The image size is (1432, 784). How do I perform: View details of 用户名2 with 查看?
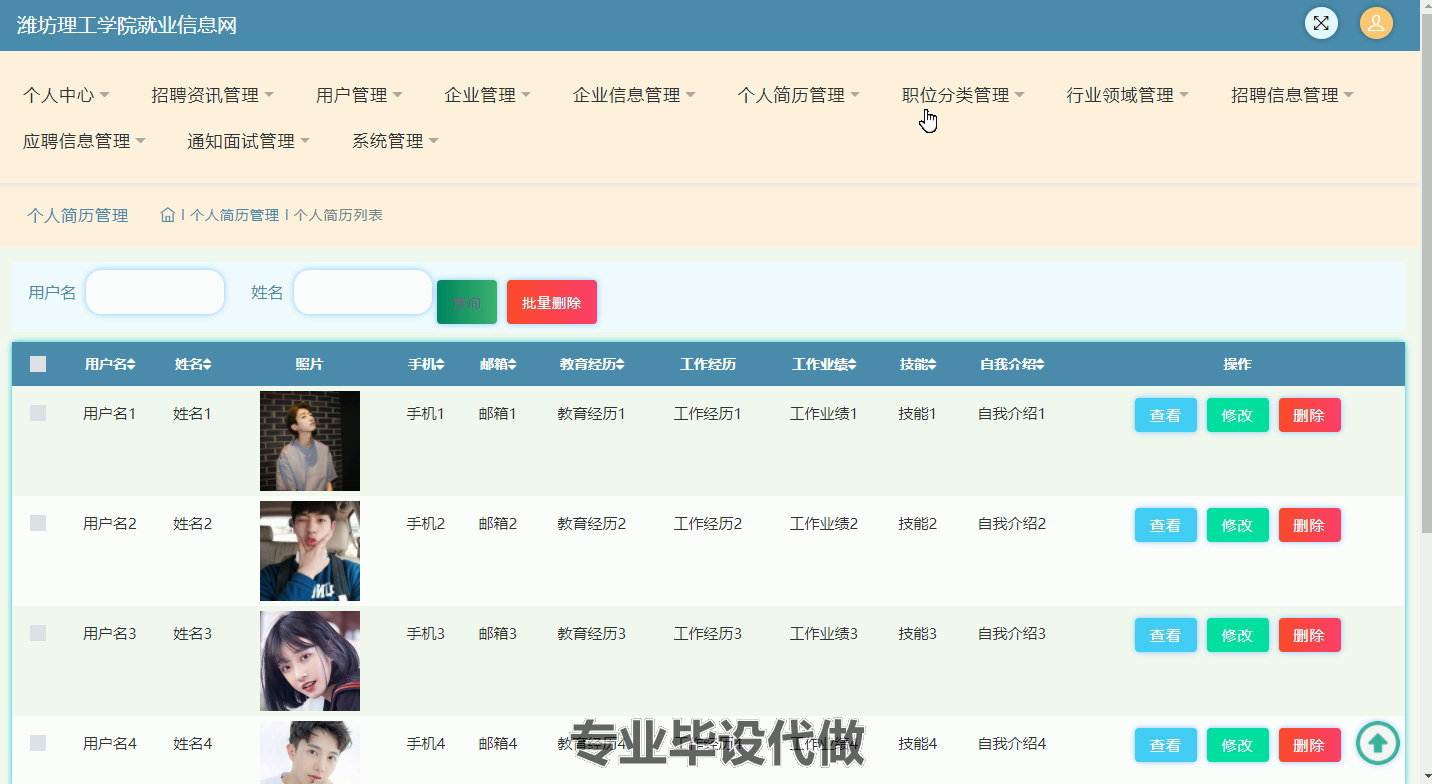click(1165, 525)
